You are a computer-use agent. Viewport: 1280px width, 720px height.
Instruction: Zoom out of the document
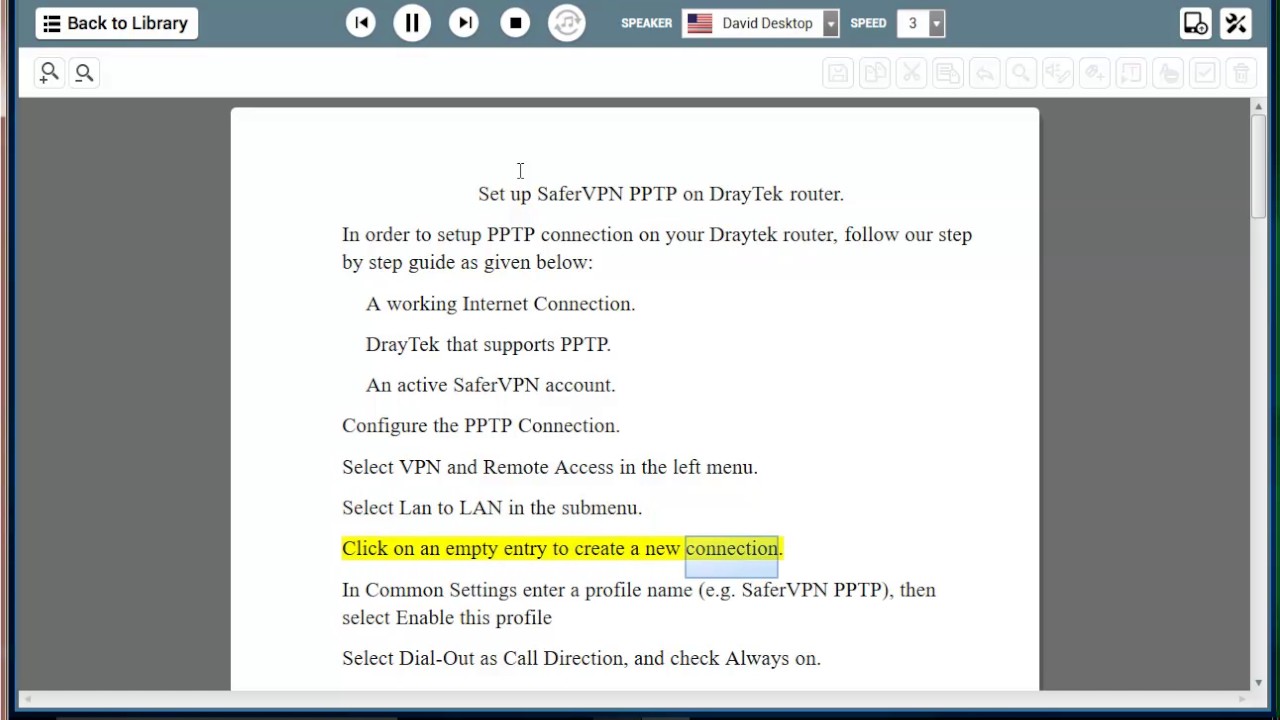pos(84,73)
